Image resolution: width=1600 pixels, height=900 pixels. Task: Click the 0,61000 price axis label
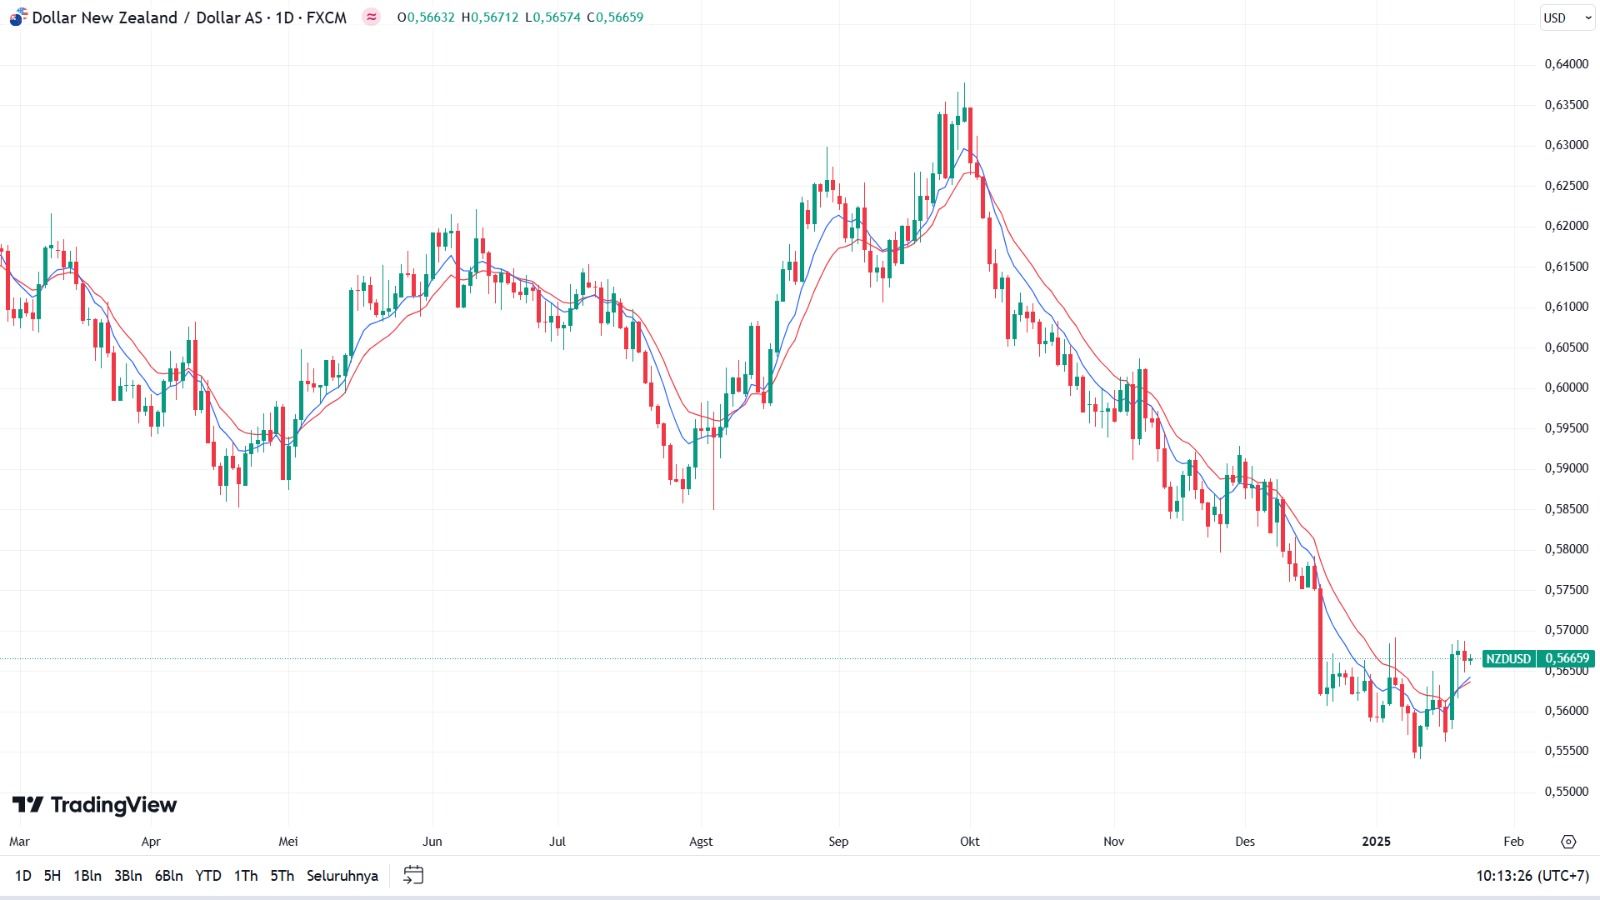(1566, 306)
